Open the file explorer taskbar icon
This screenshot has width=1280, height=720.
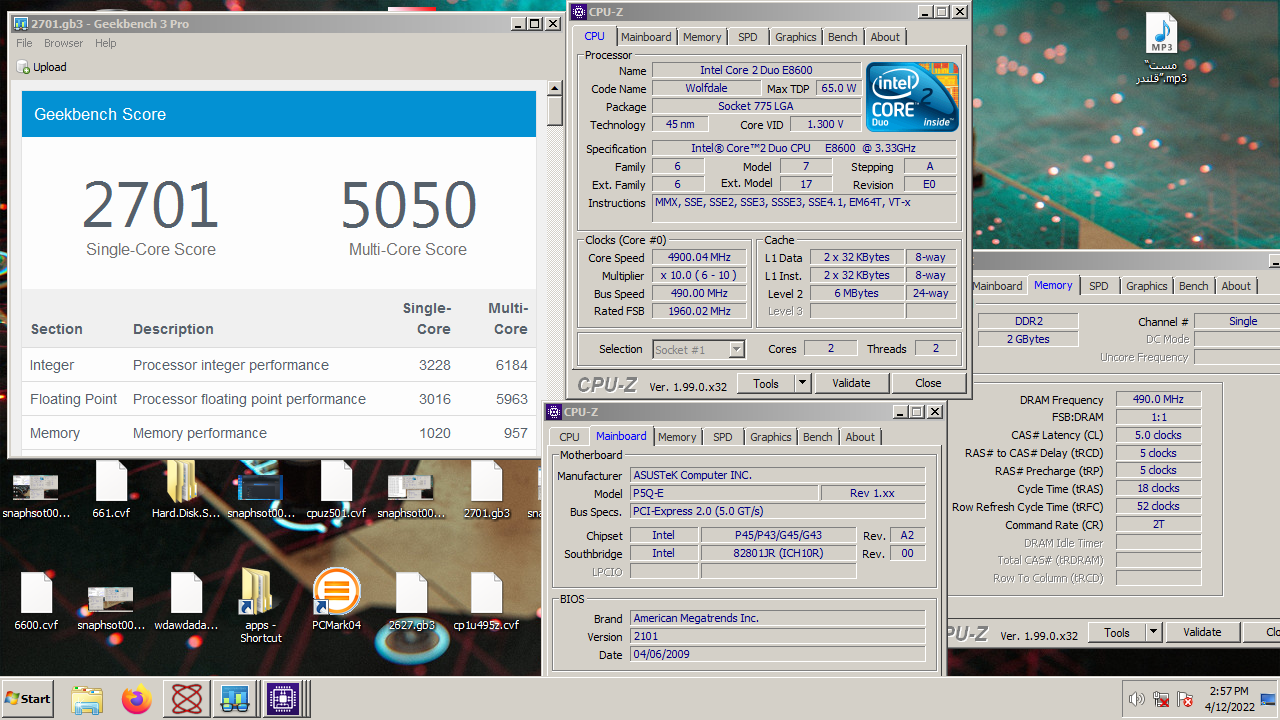point(87,699)
